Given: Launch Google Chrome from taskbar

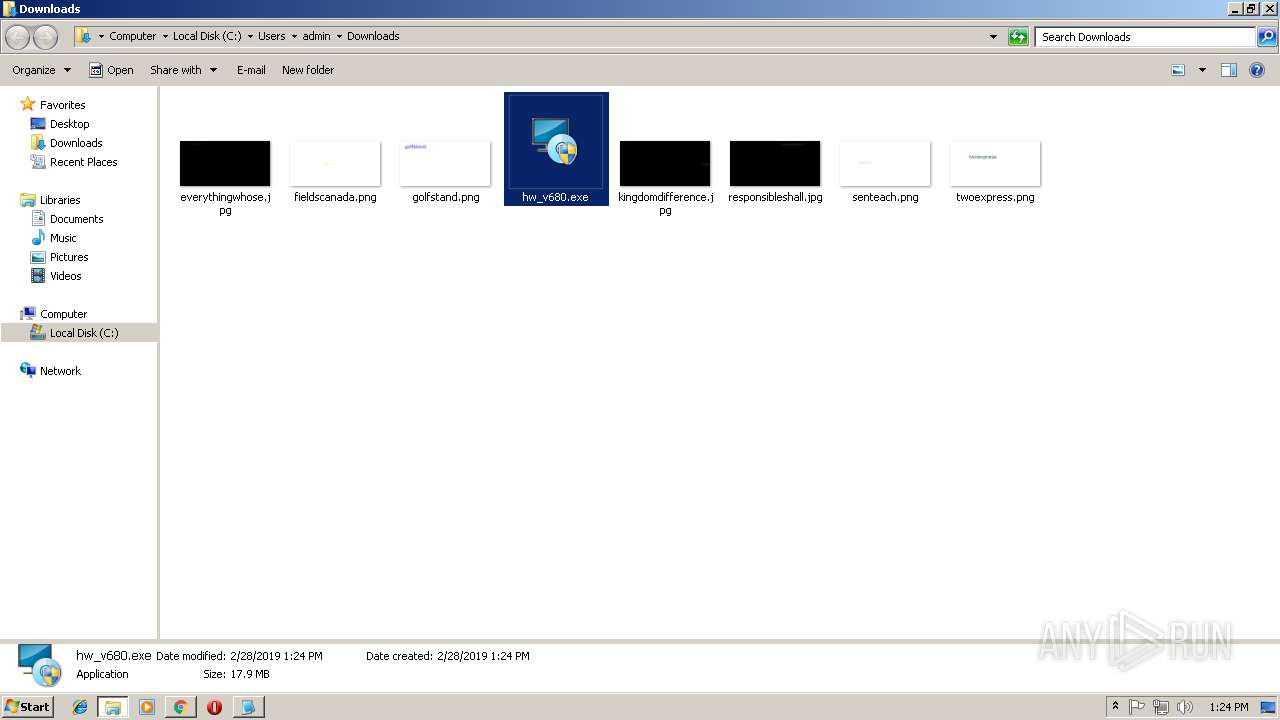Looking at the screenshot, I should pyautogui.click(x=180, y=707).
